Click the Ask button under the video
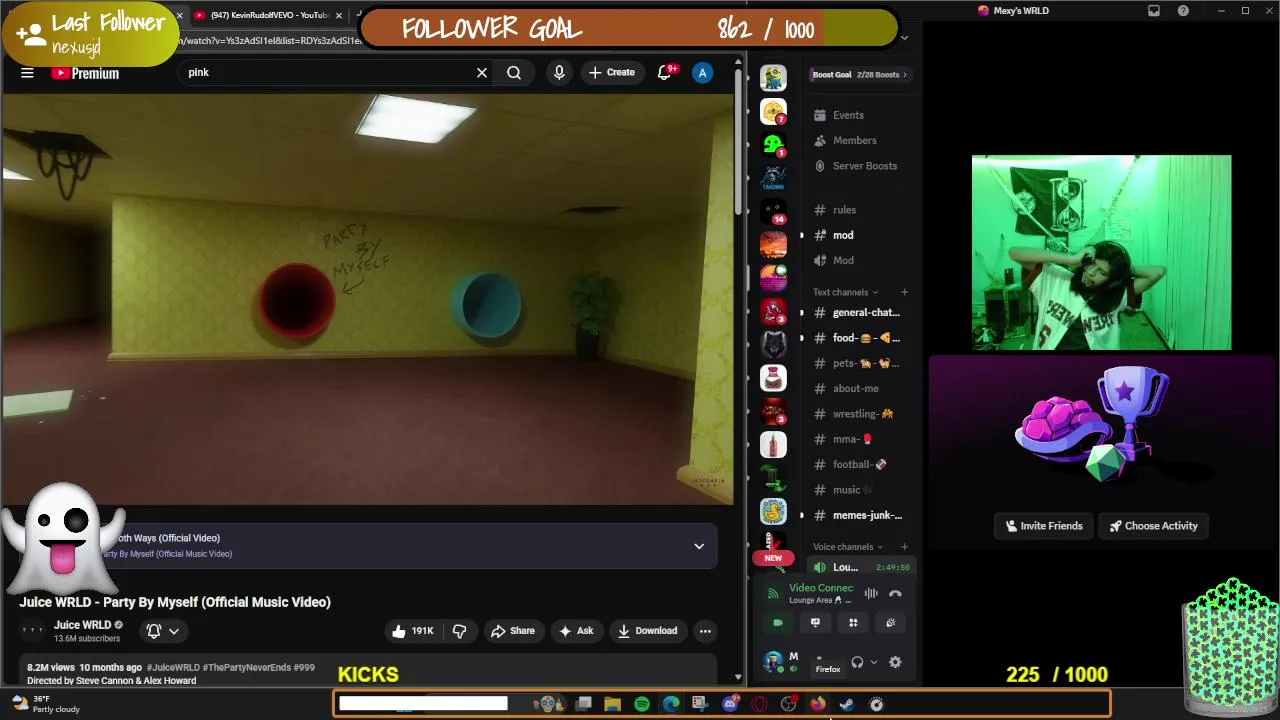The width and height of the screenshot is (1280, 720). (x=576, y=631)
